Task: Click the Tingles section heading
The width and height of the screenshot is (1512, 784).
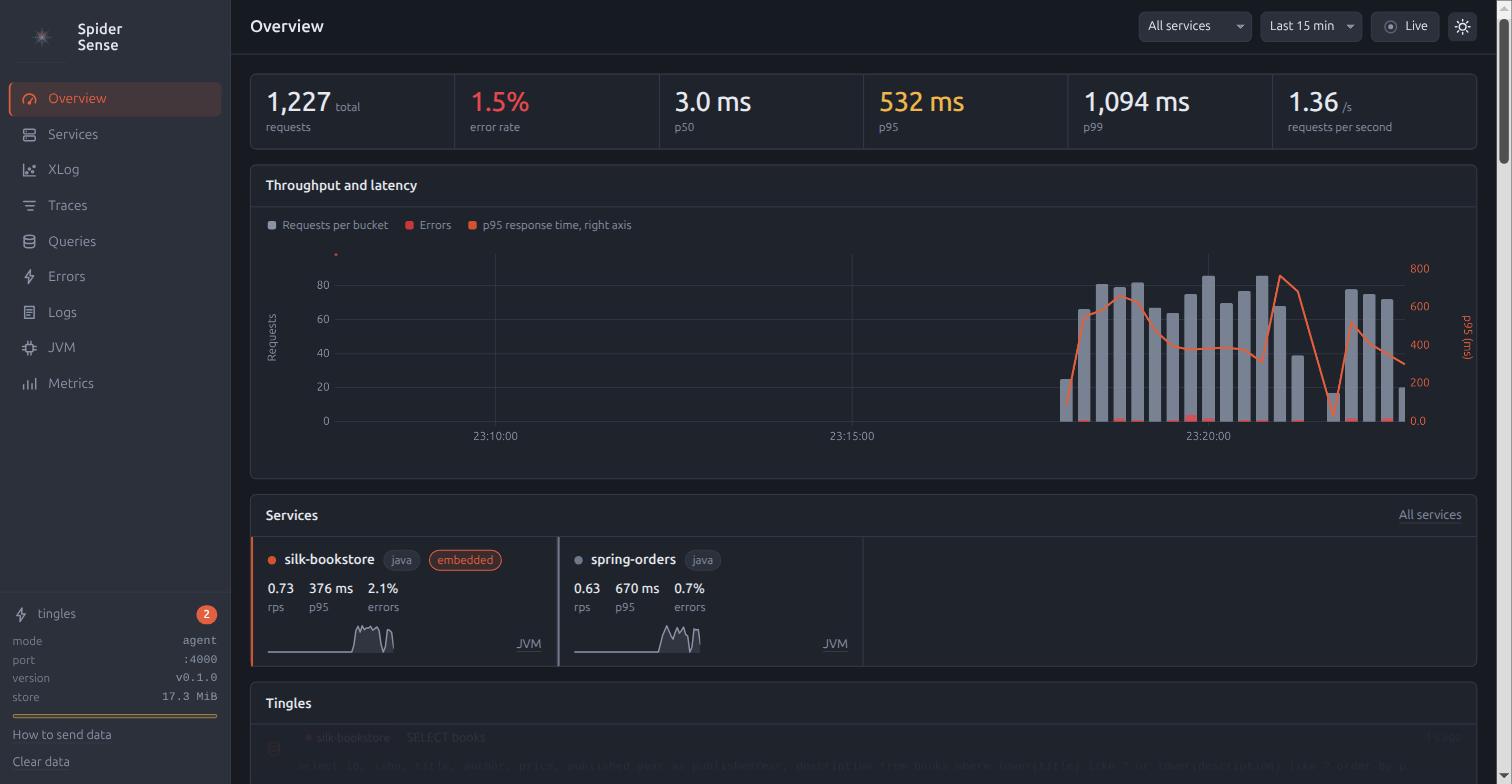Action: 288,704
